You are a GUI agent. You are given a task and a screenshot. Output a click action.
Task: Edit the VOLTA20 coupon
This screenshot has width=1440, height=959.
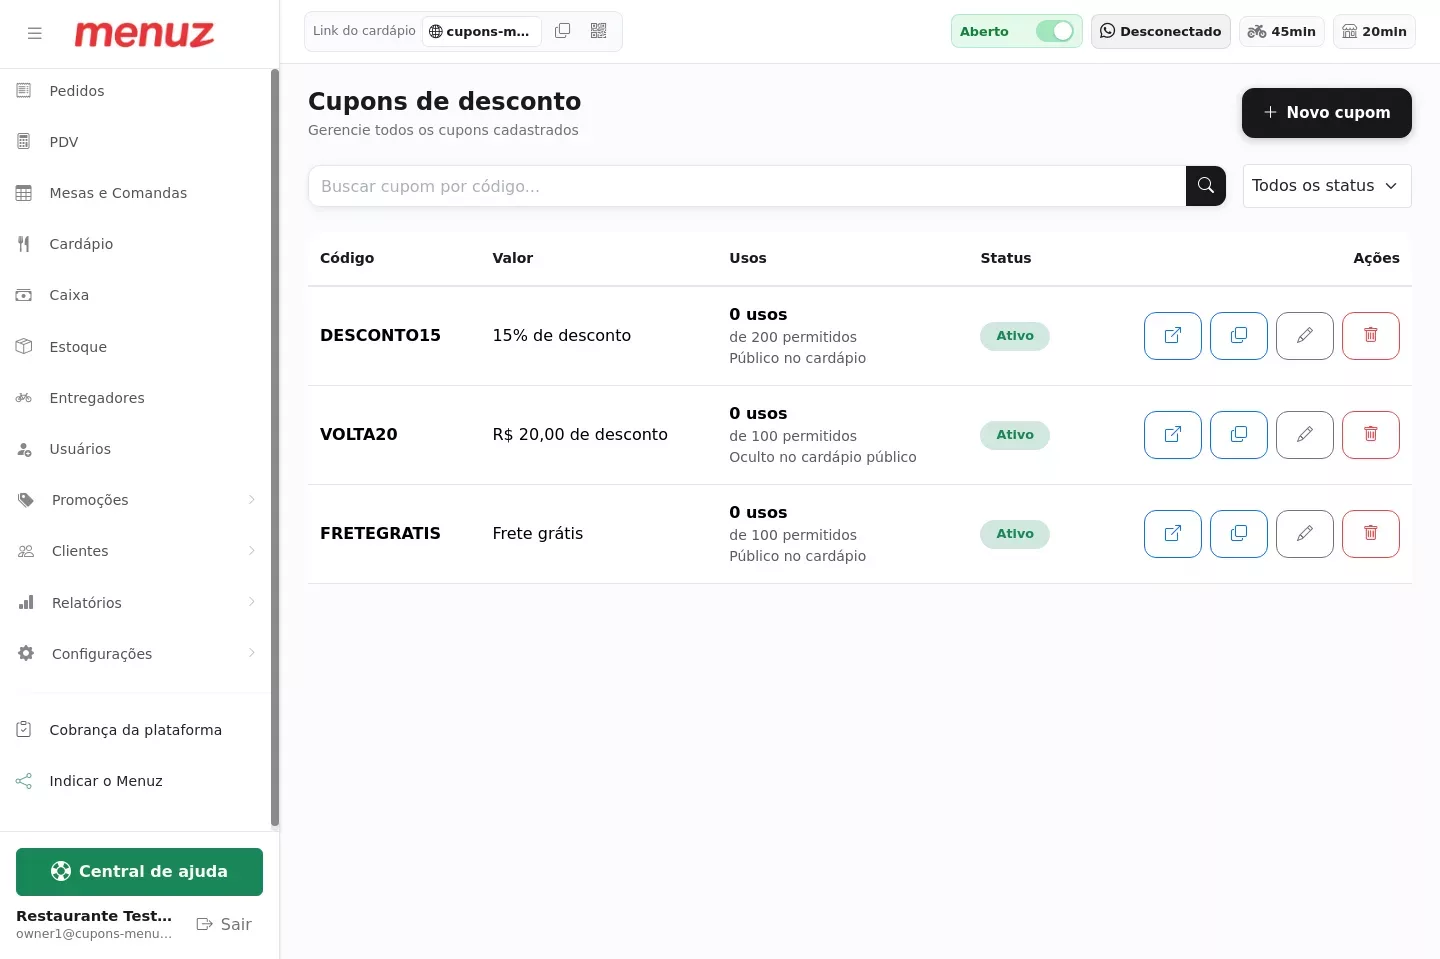point(1305,435)
